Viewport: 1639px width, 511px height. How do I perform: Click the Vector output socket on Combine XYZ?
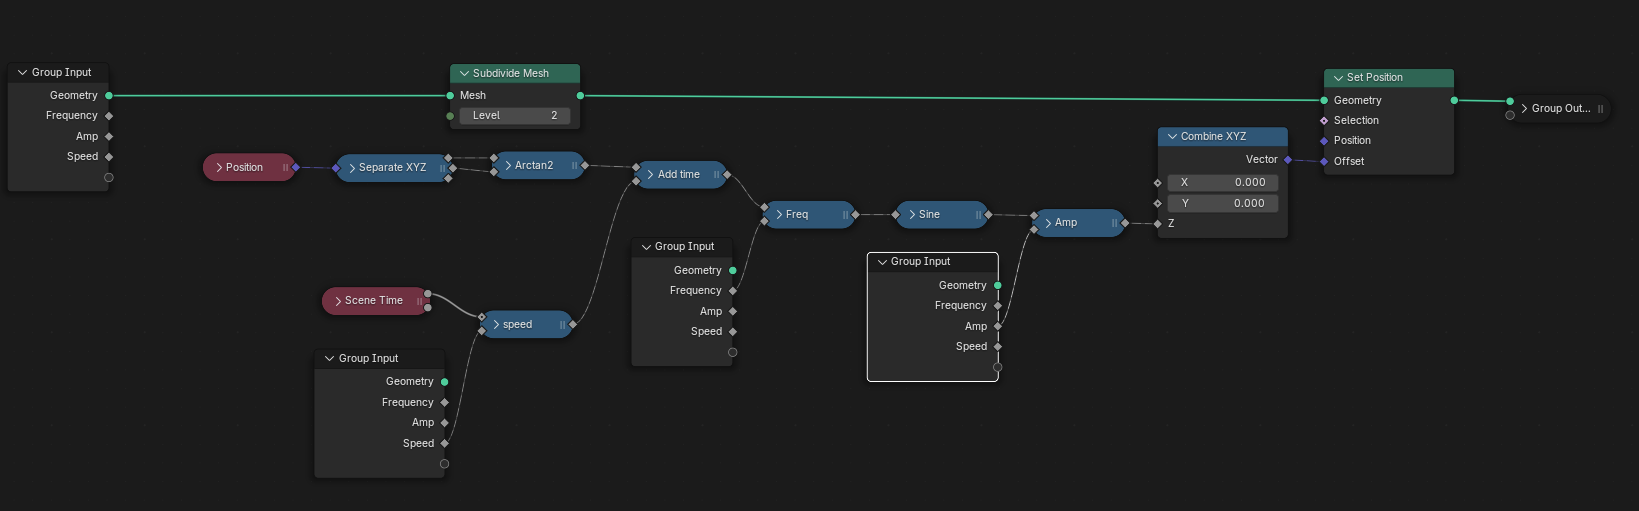(x=1288, y=160)
